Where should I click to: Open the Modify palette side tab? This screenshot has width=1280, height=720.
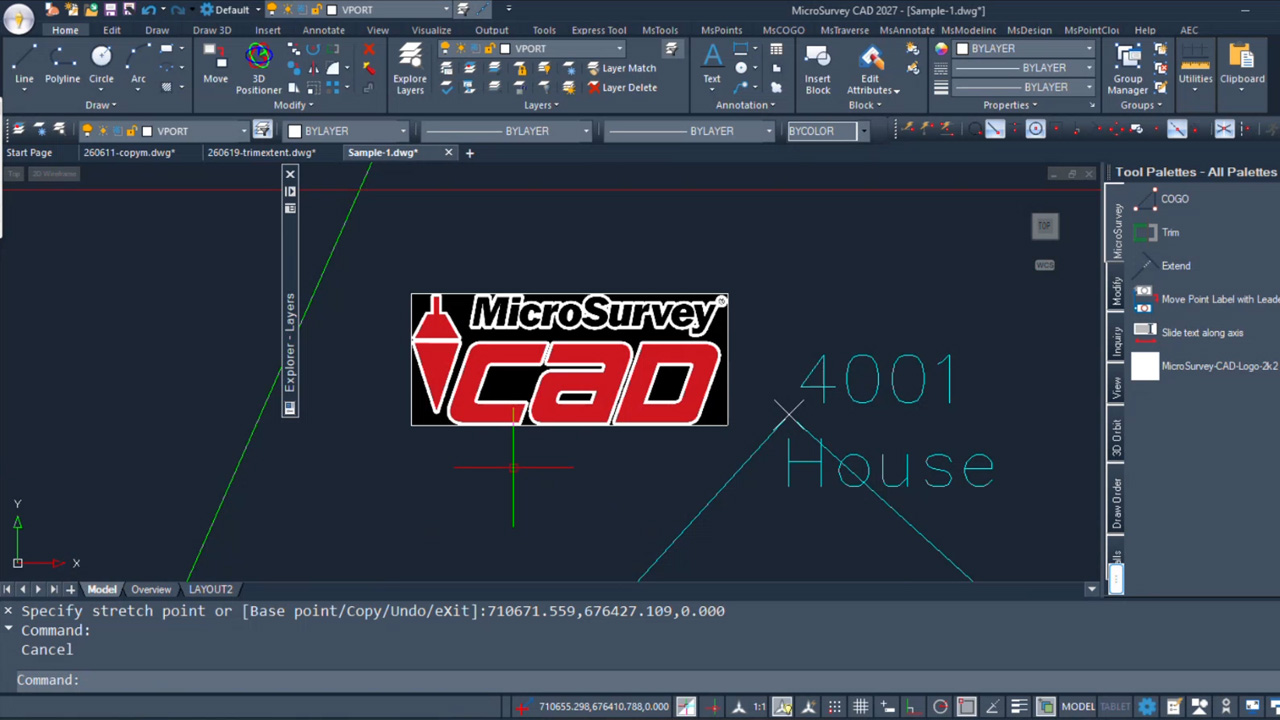(x=1117, y=291)
